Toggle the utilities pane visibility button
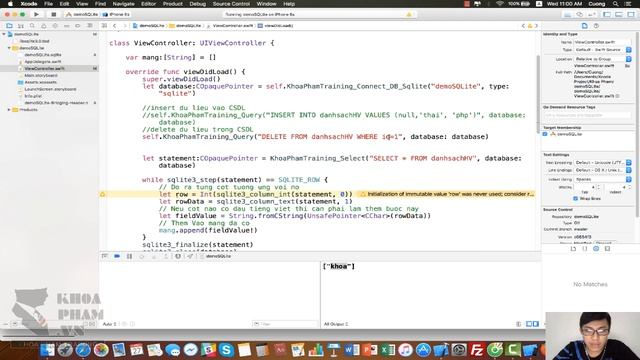This screenshot has width=640, height=360. [631, 14]
